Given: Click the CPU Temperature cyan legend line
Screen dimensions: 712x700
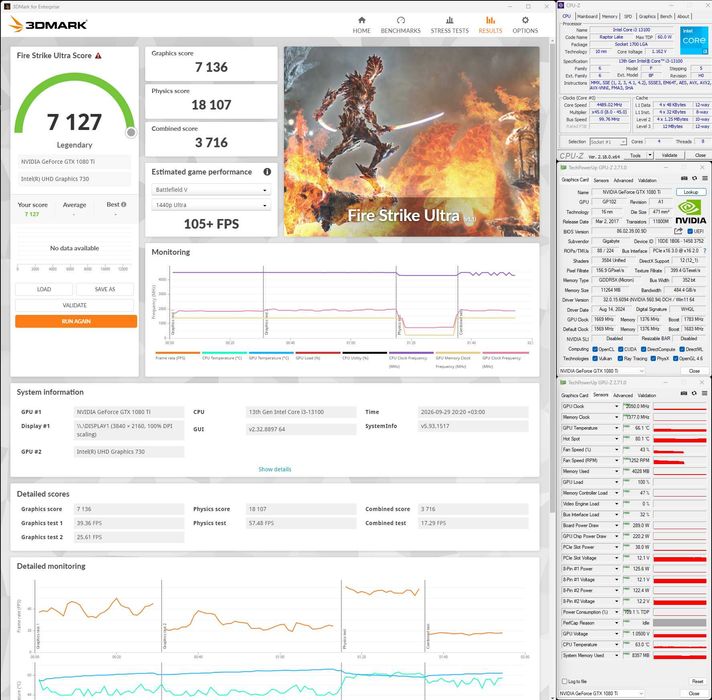Looking at the screenshot, I should point(224,352).
